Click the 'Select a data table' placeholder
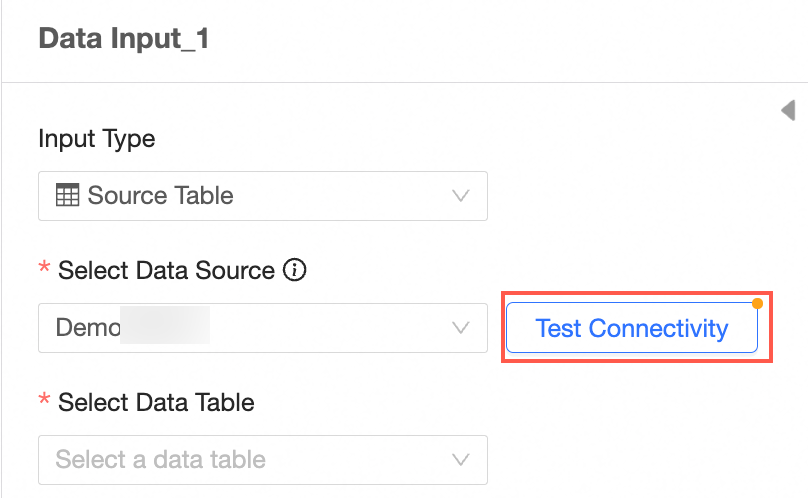Viewport: 808px width, 498px height. click(x=160, y=460)
